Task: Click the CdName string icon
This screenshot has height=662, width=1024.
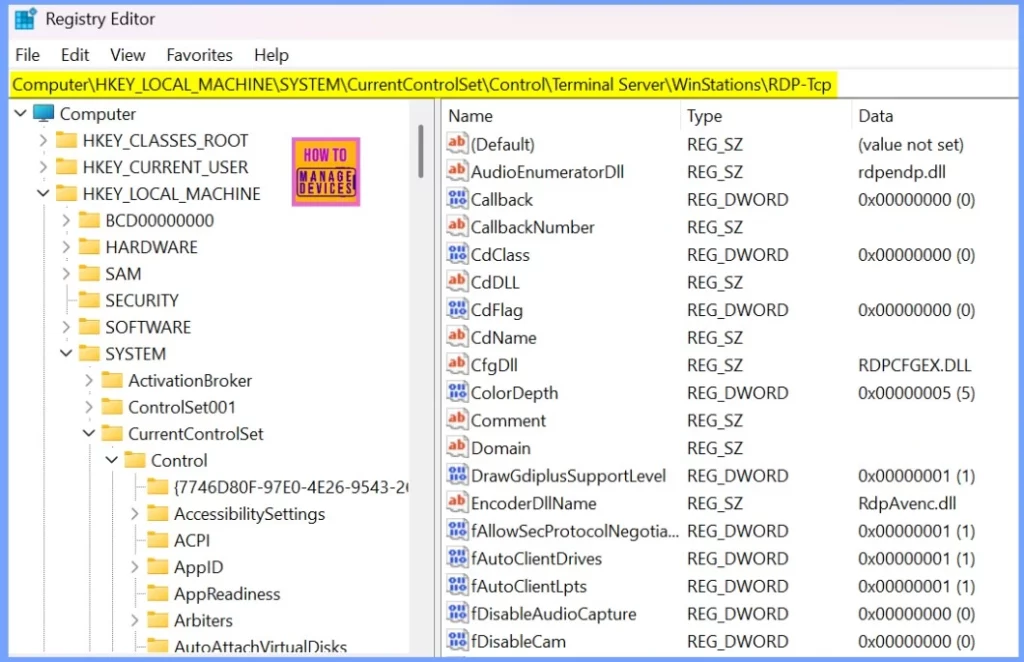Action: 457,337
